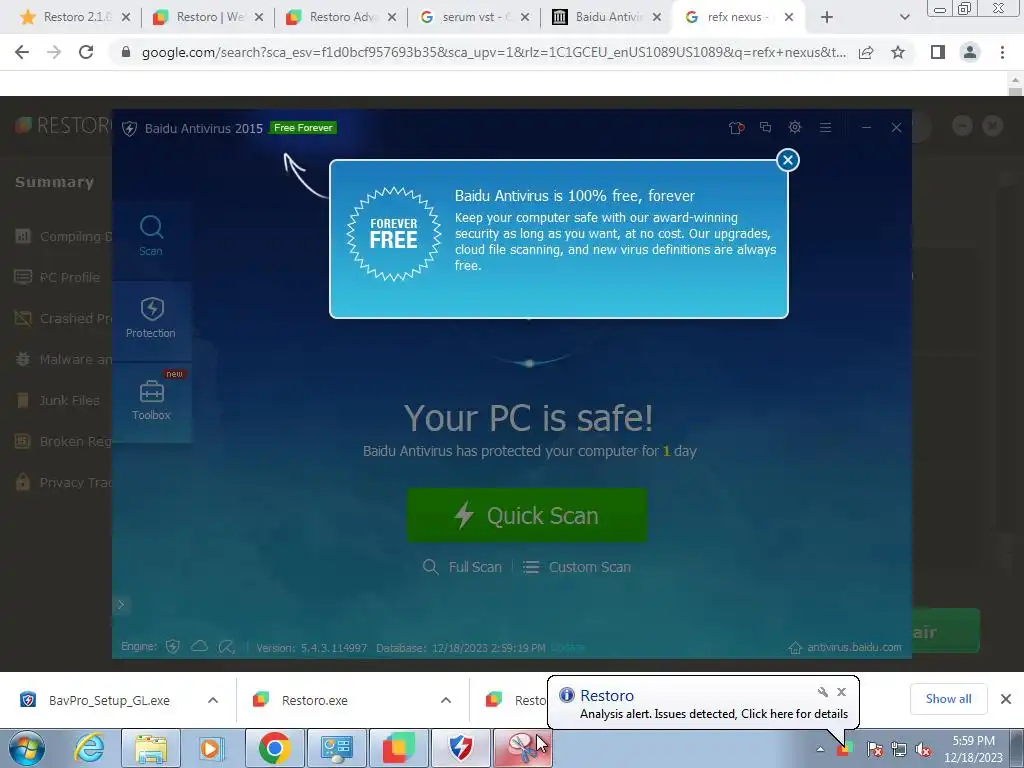Viewport: 1024px width, 768px height.
Task: Close the Chrome downloads bar
Action: (x=1006, y=699)
